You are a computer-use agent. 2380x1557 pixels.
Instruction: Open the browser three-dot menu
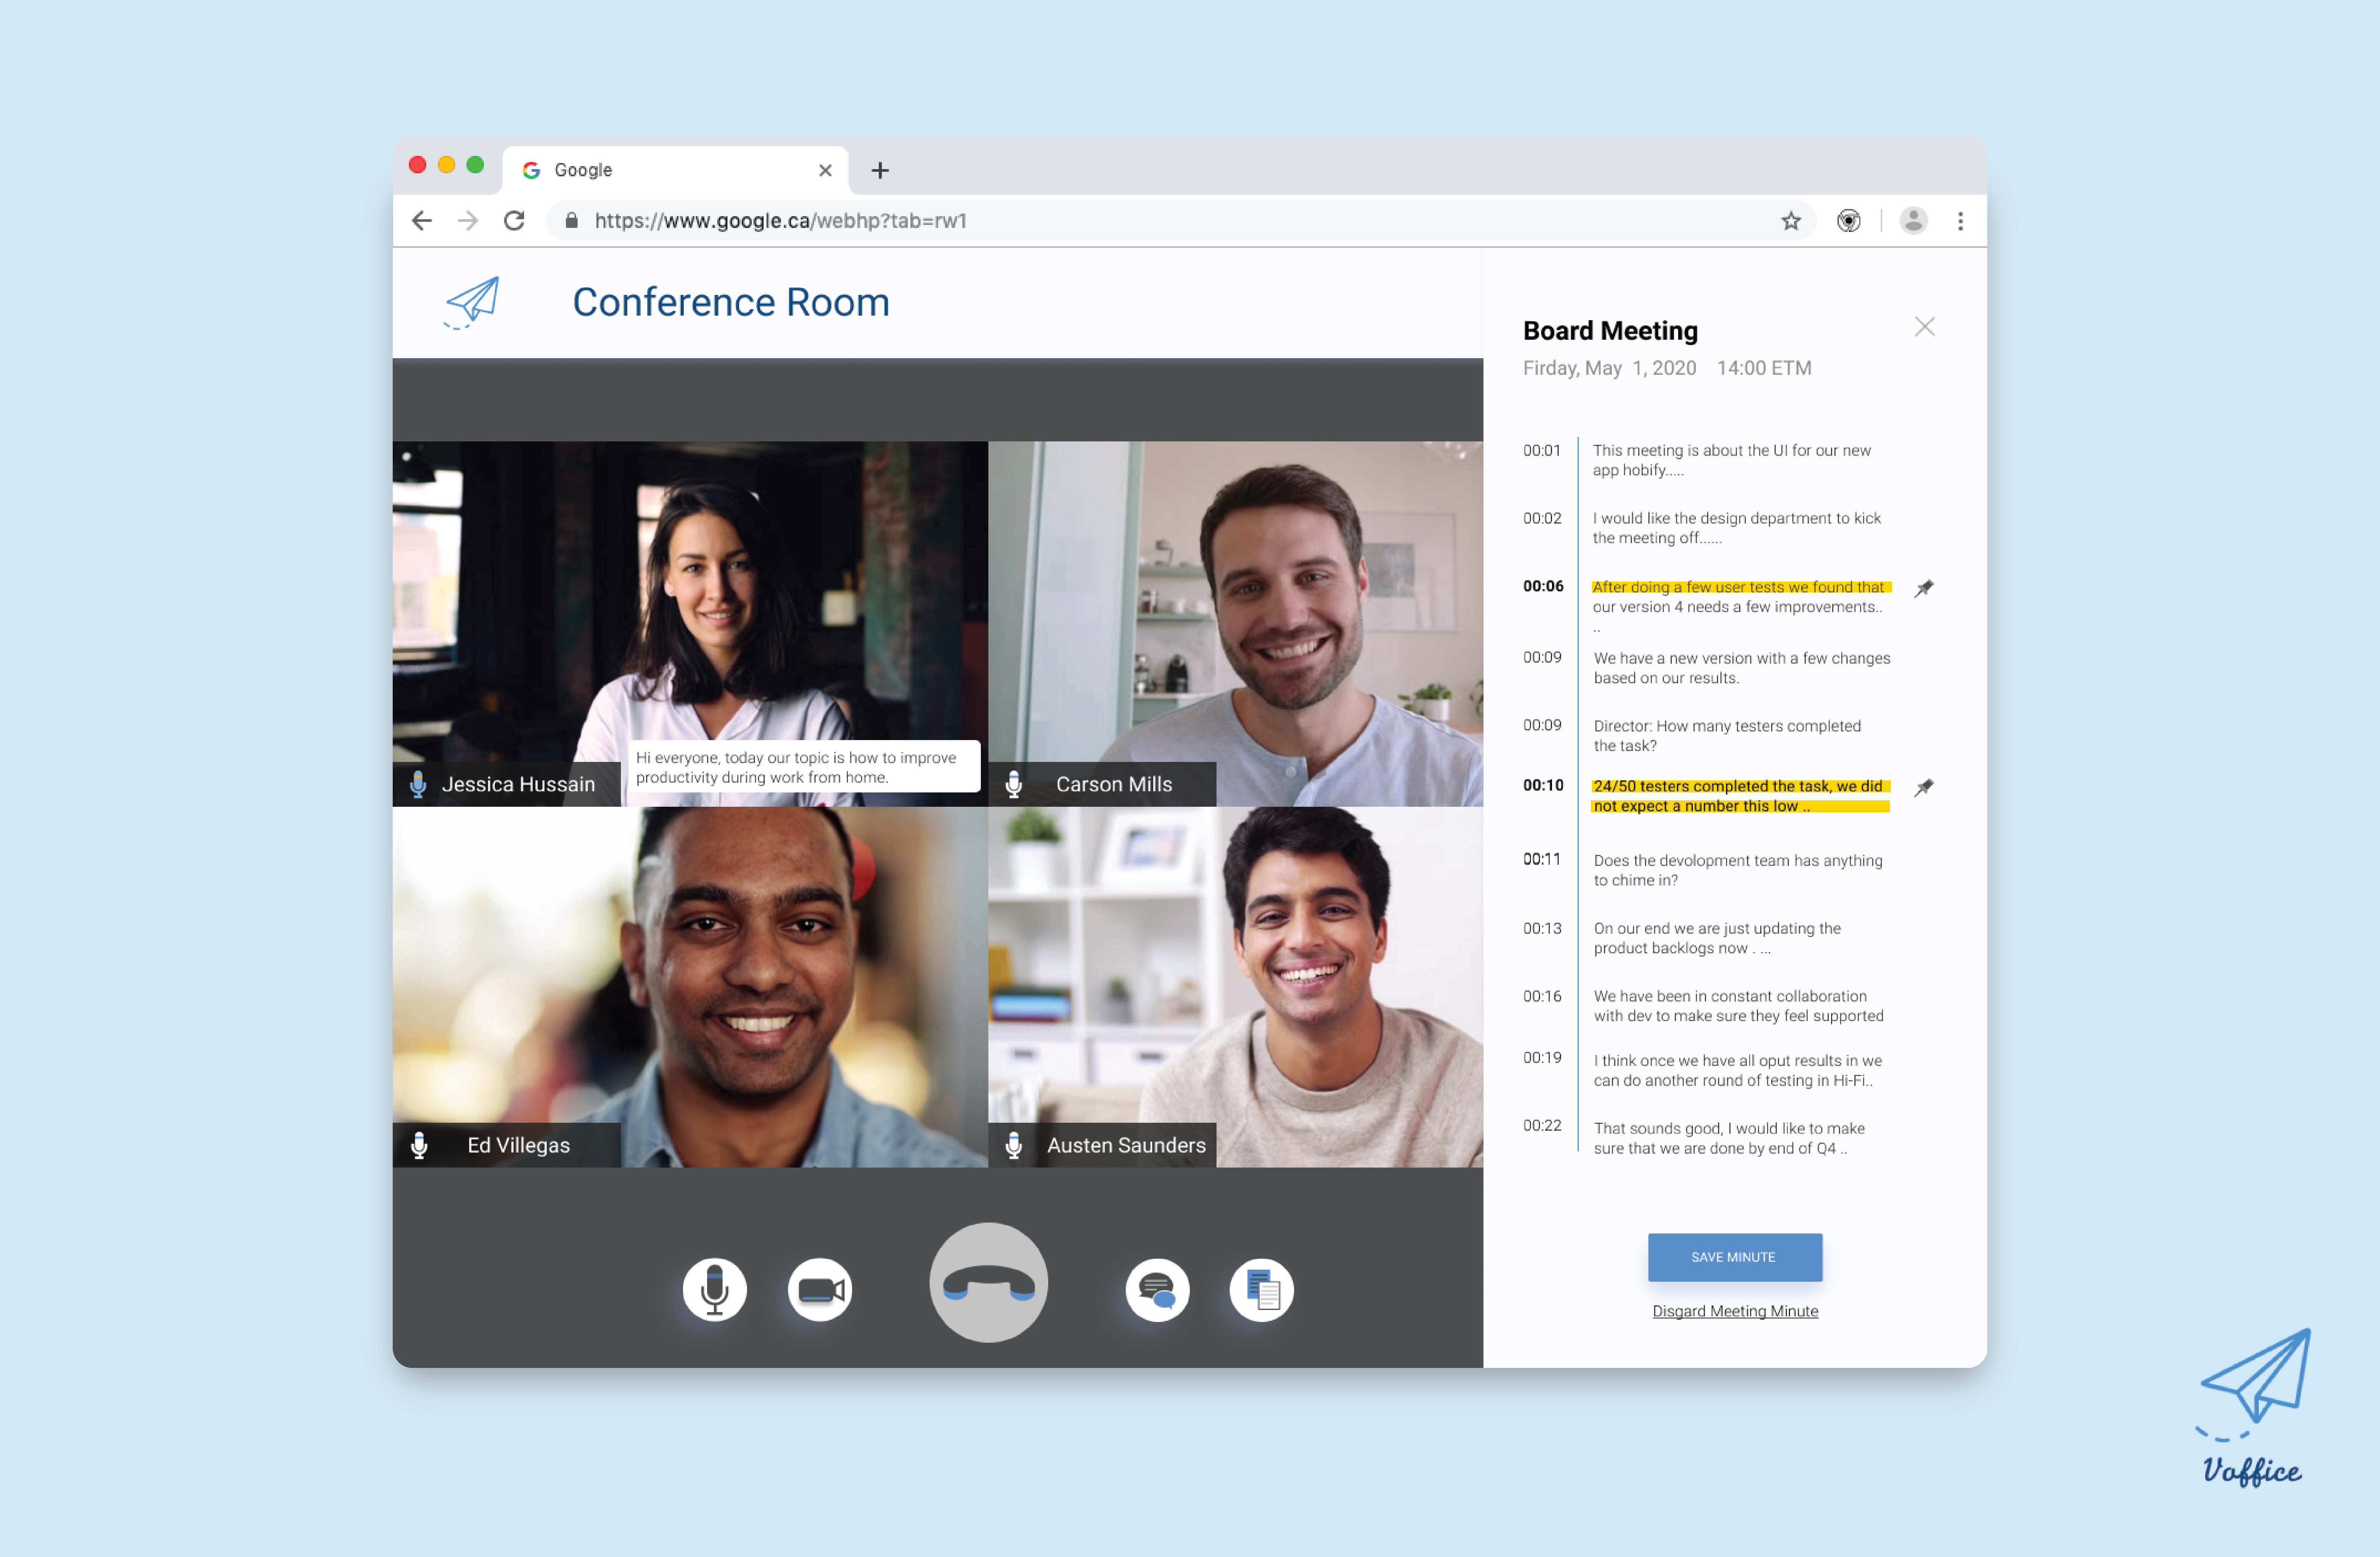point(1960,221)
